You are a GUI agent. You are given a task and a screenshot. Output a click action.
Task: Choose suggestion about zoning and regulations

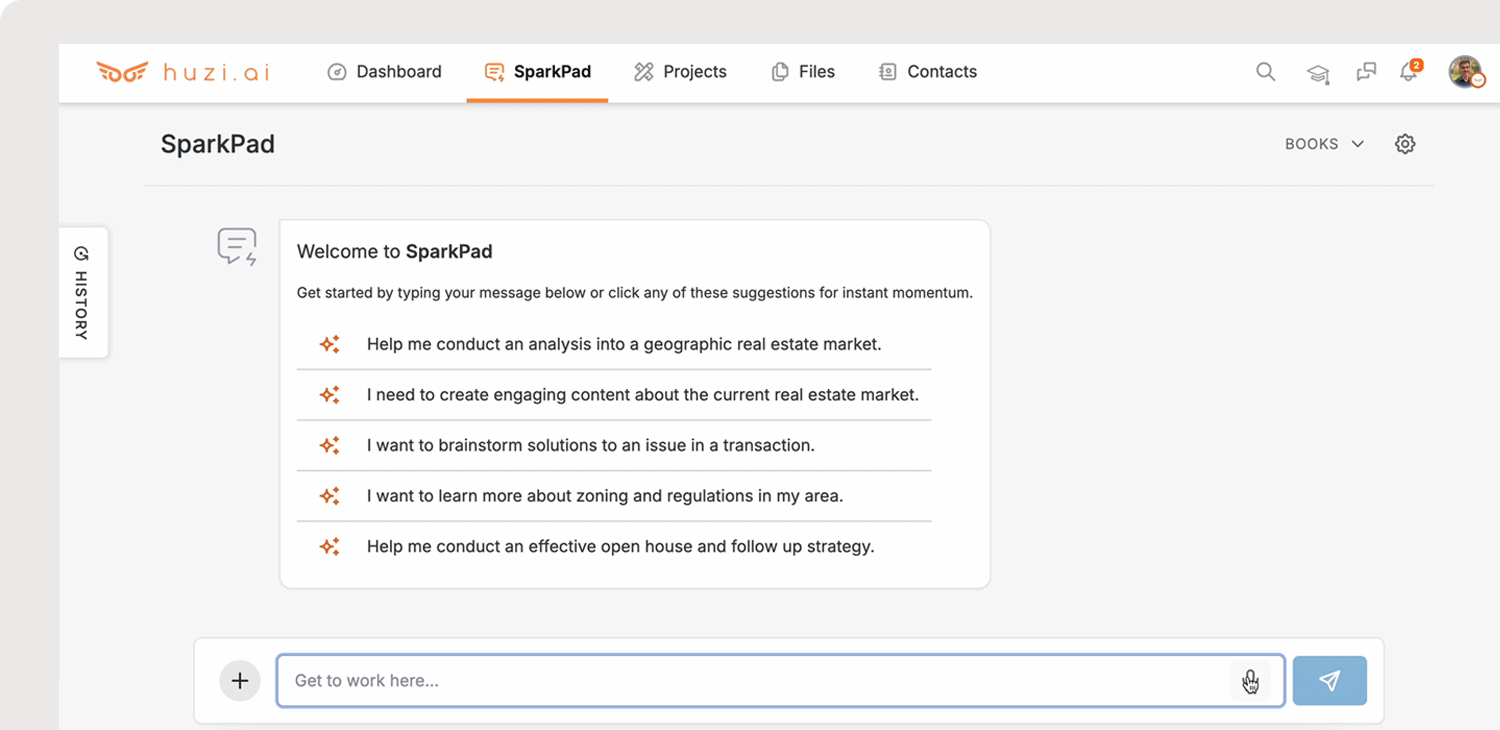614,496
